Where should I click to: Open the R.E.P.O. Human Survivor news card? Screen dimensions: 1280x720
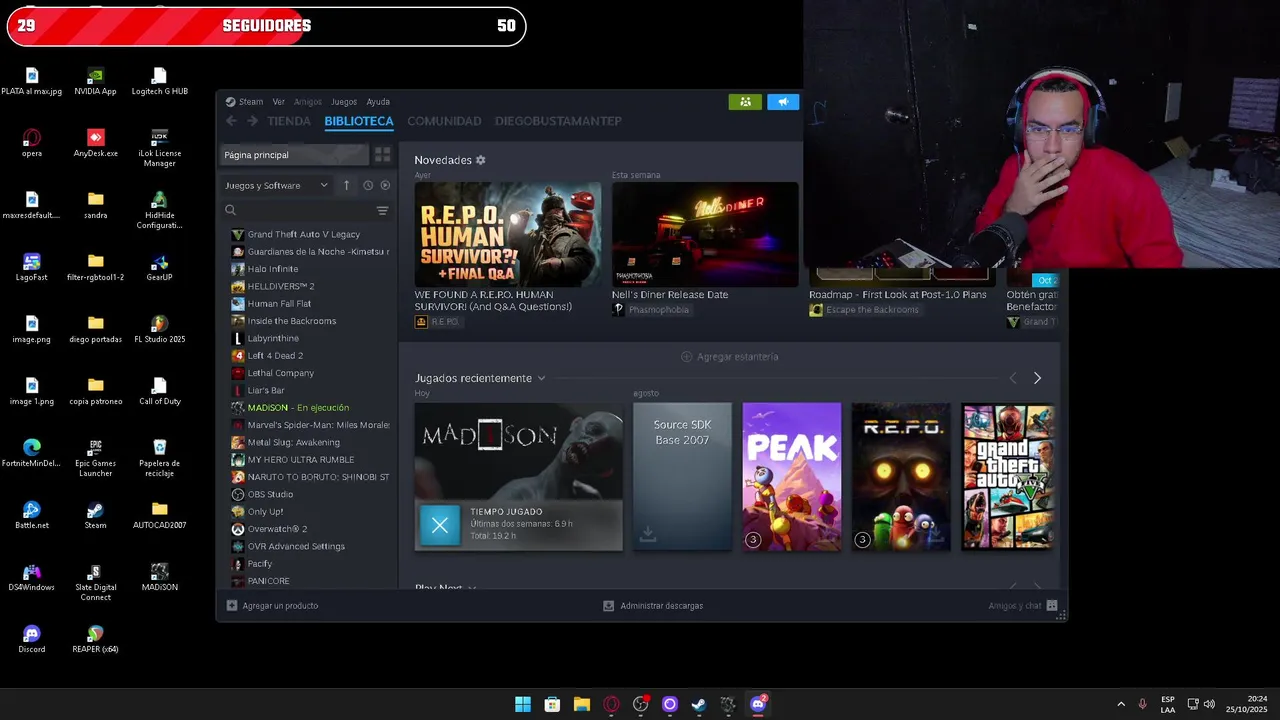click(508, 234)
